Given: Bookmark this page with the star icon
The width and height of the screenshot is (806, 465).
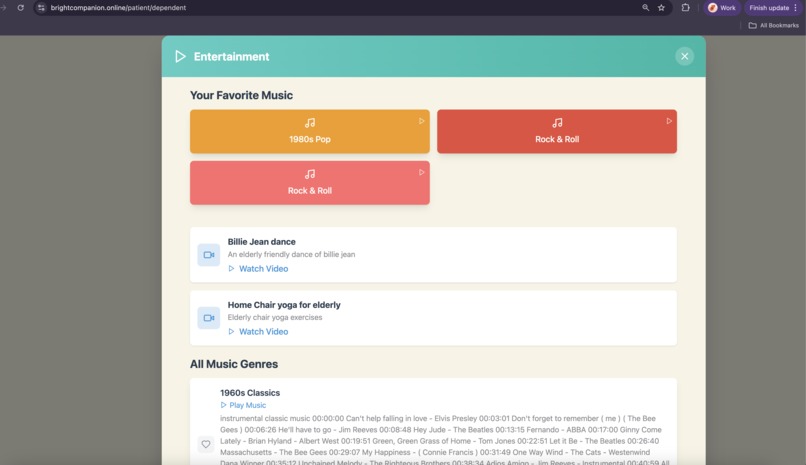Looking at the screenshot, I should coord(661,8).
